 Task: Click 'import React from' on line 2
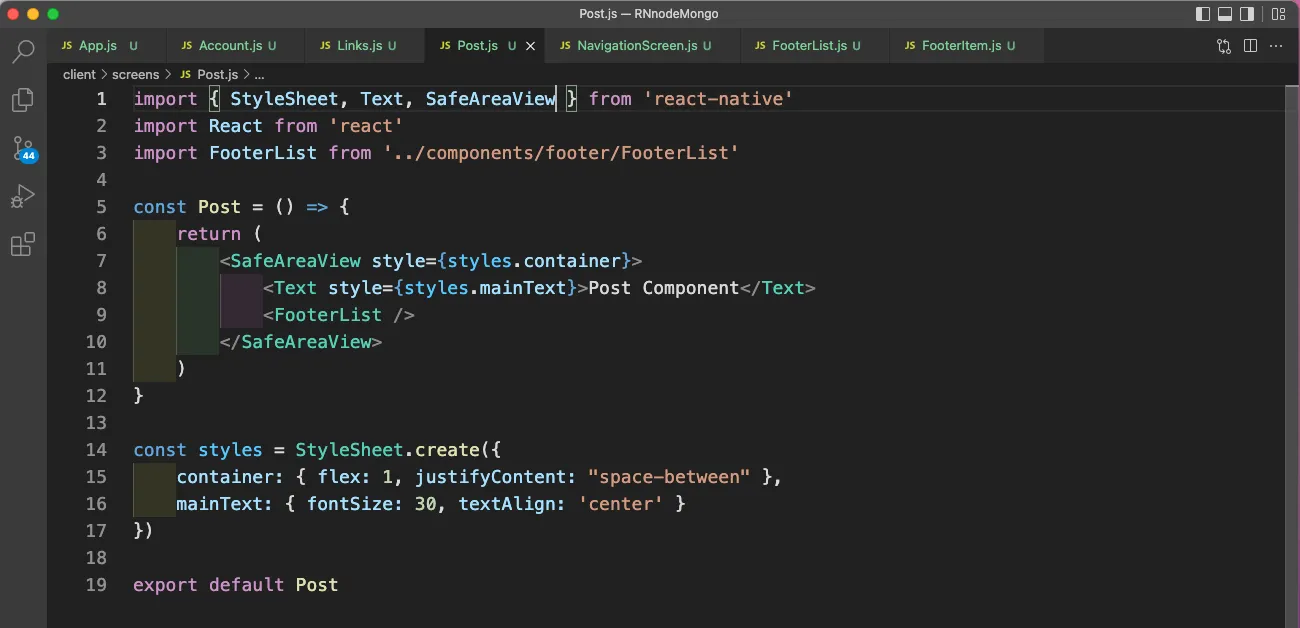click(x=225, y=126)
